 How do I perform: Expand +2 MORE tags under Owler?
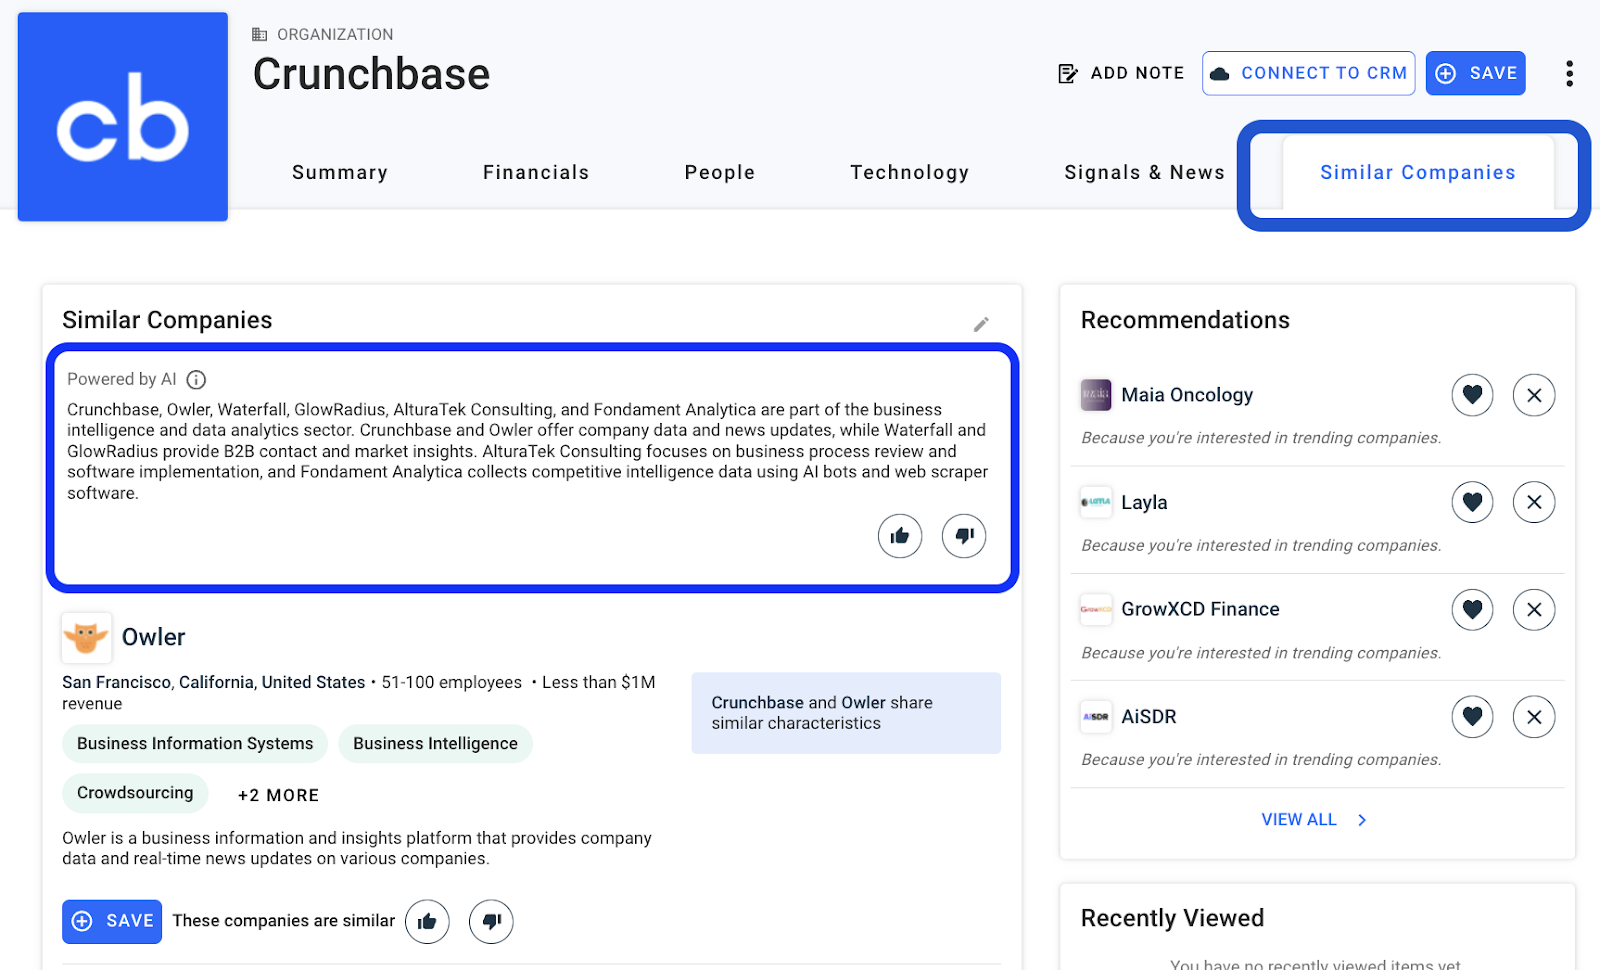(x=277, y=794)
